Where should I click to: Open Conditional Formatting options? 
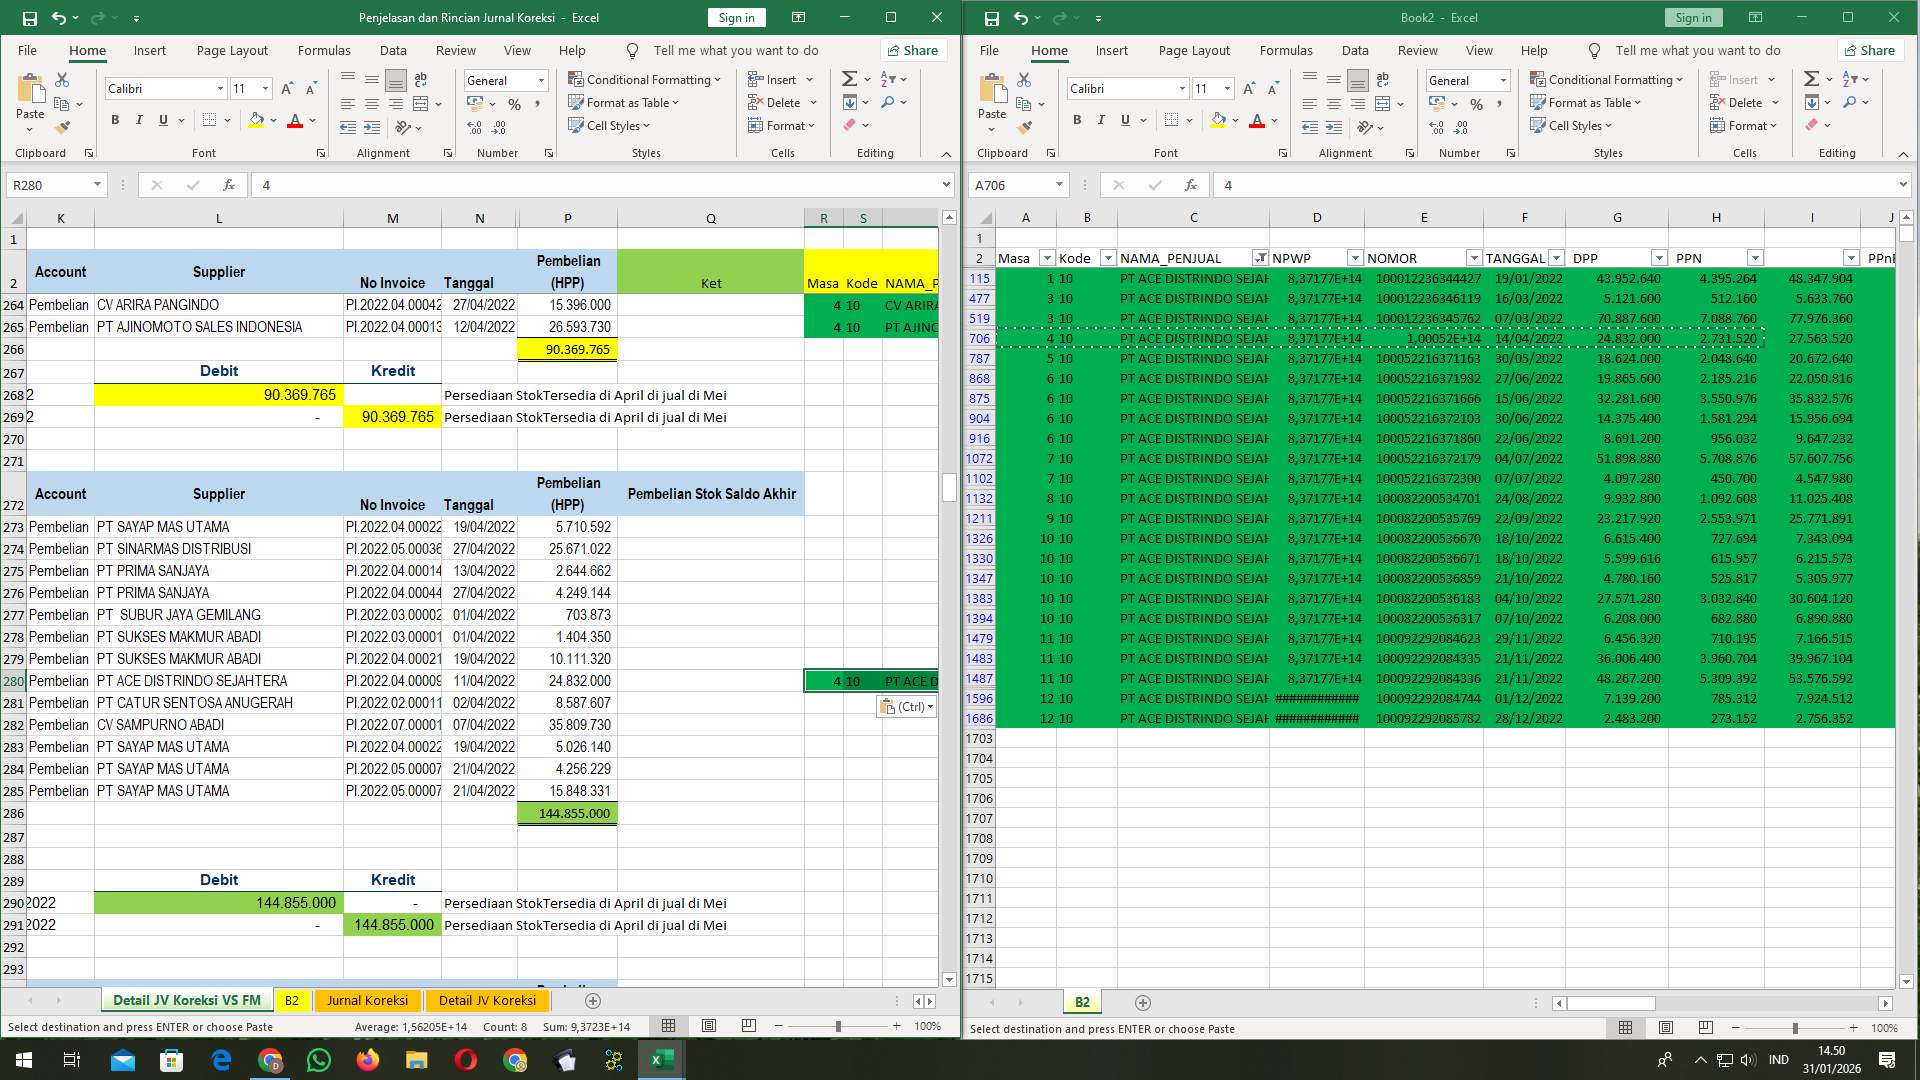644,79
